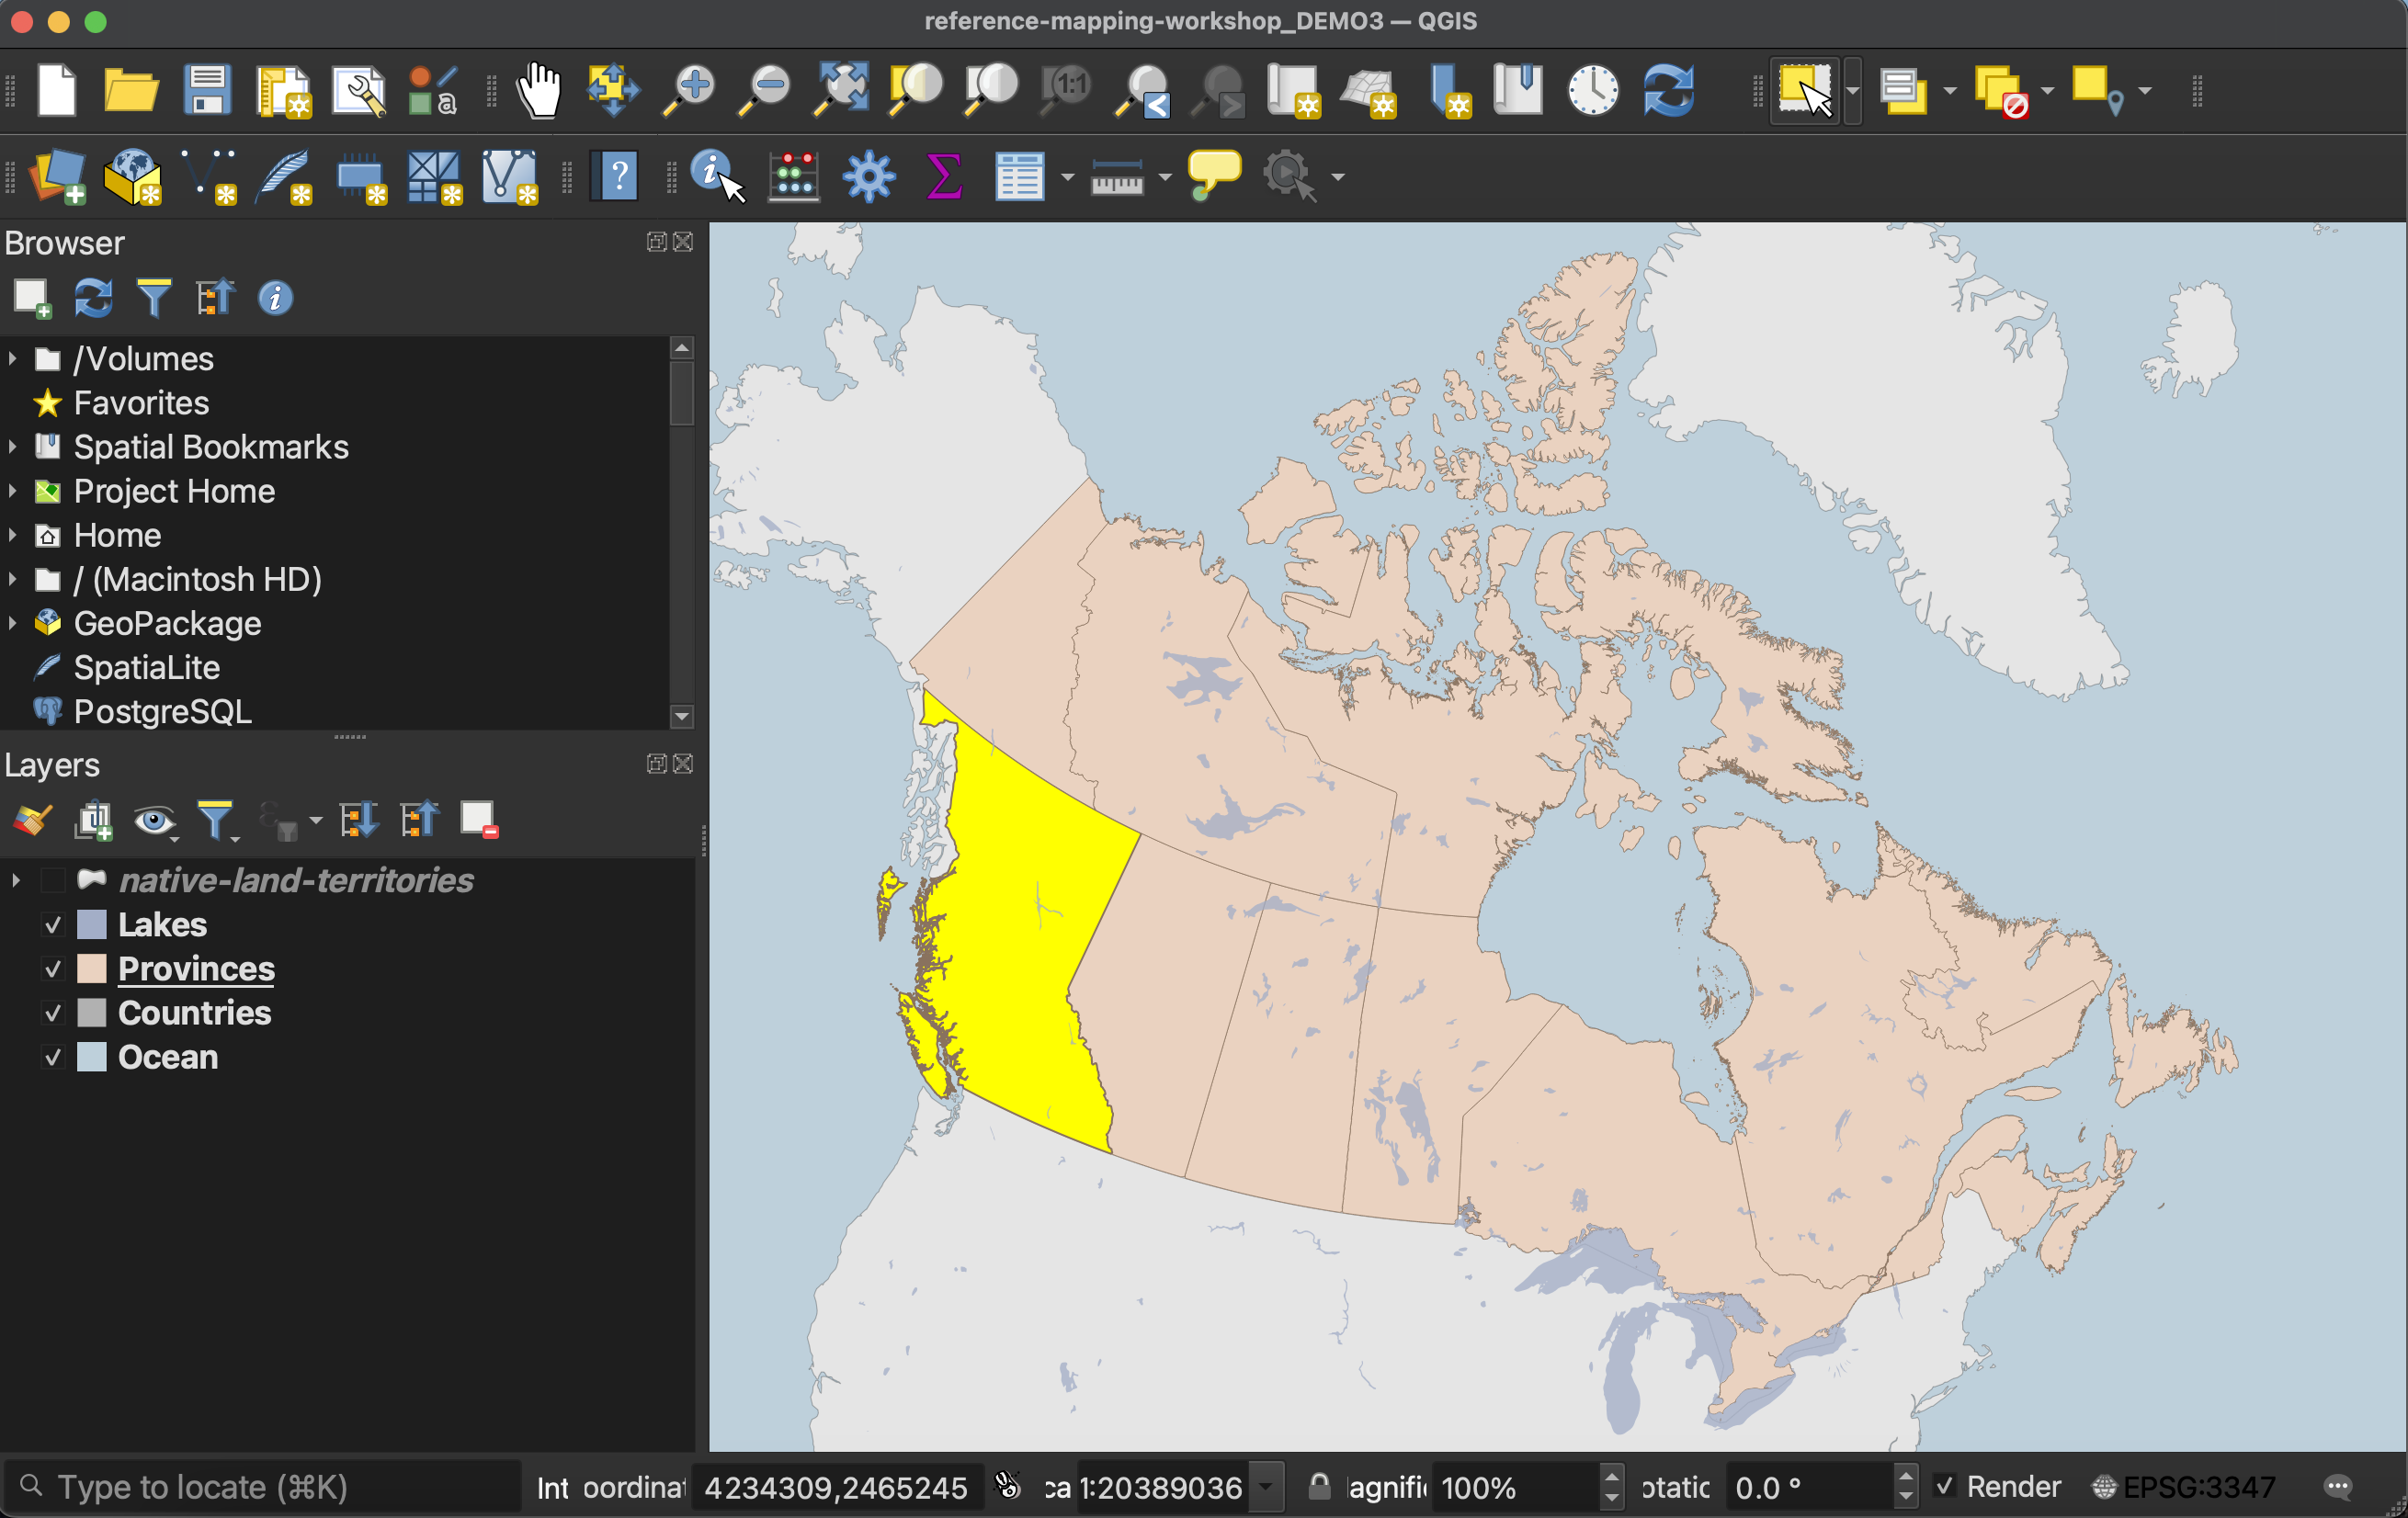Click the Zoom Full extent icon
Viewport: 2408px width, 1518px height.
click(840, 91)
